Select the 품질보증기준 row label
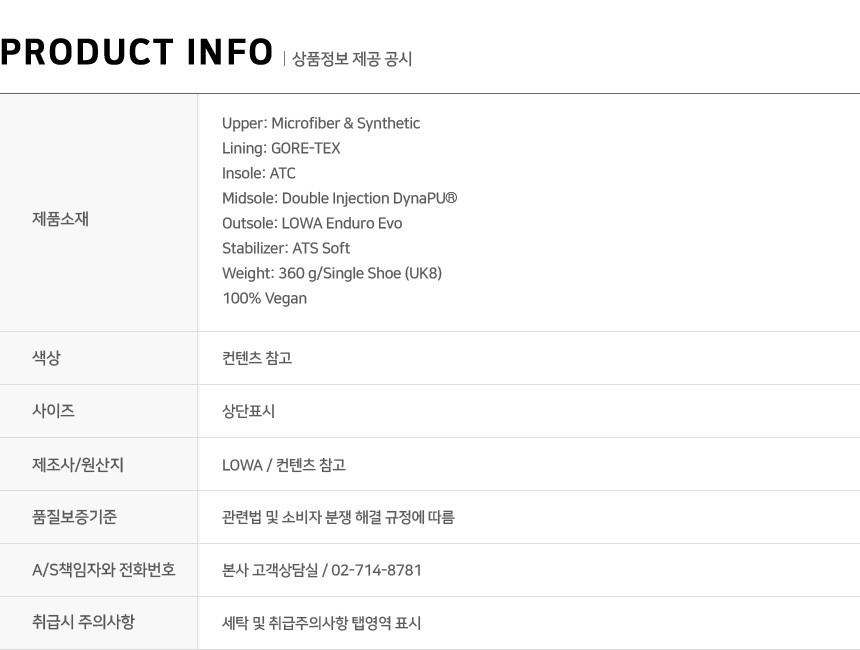Screen dimensions: 860x650 pyautogui.click(x=74, y=517)
